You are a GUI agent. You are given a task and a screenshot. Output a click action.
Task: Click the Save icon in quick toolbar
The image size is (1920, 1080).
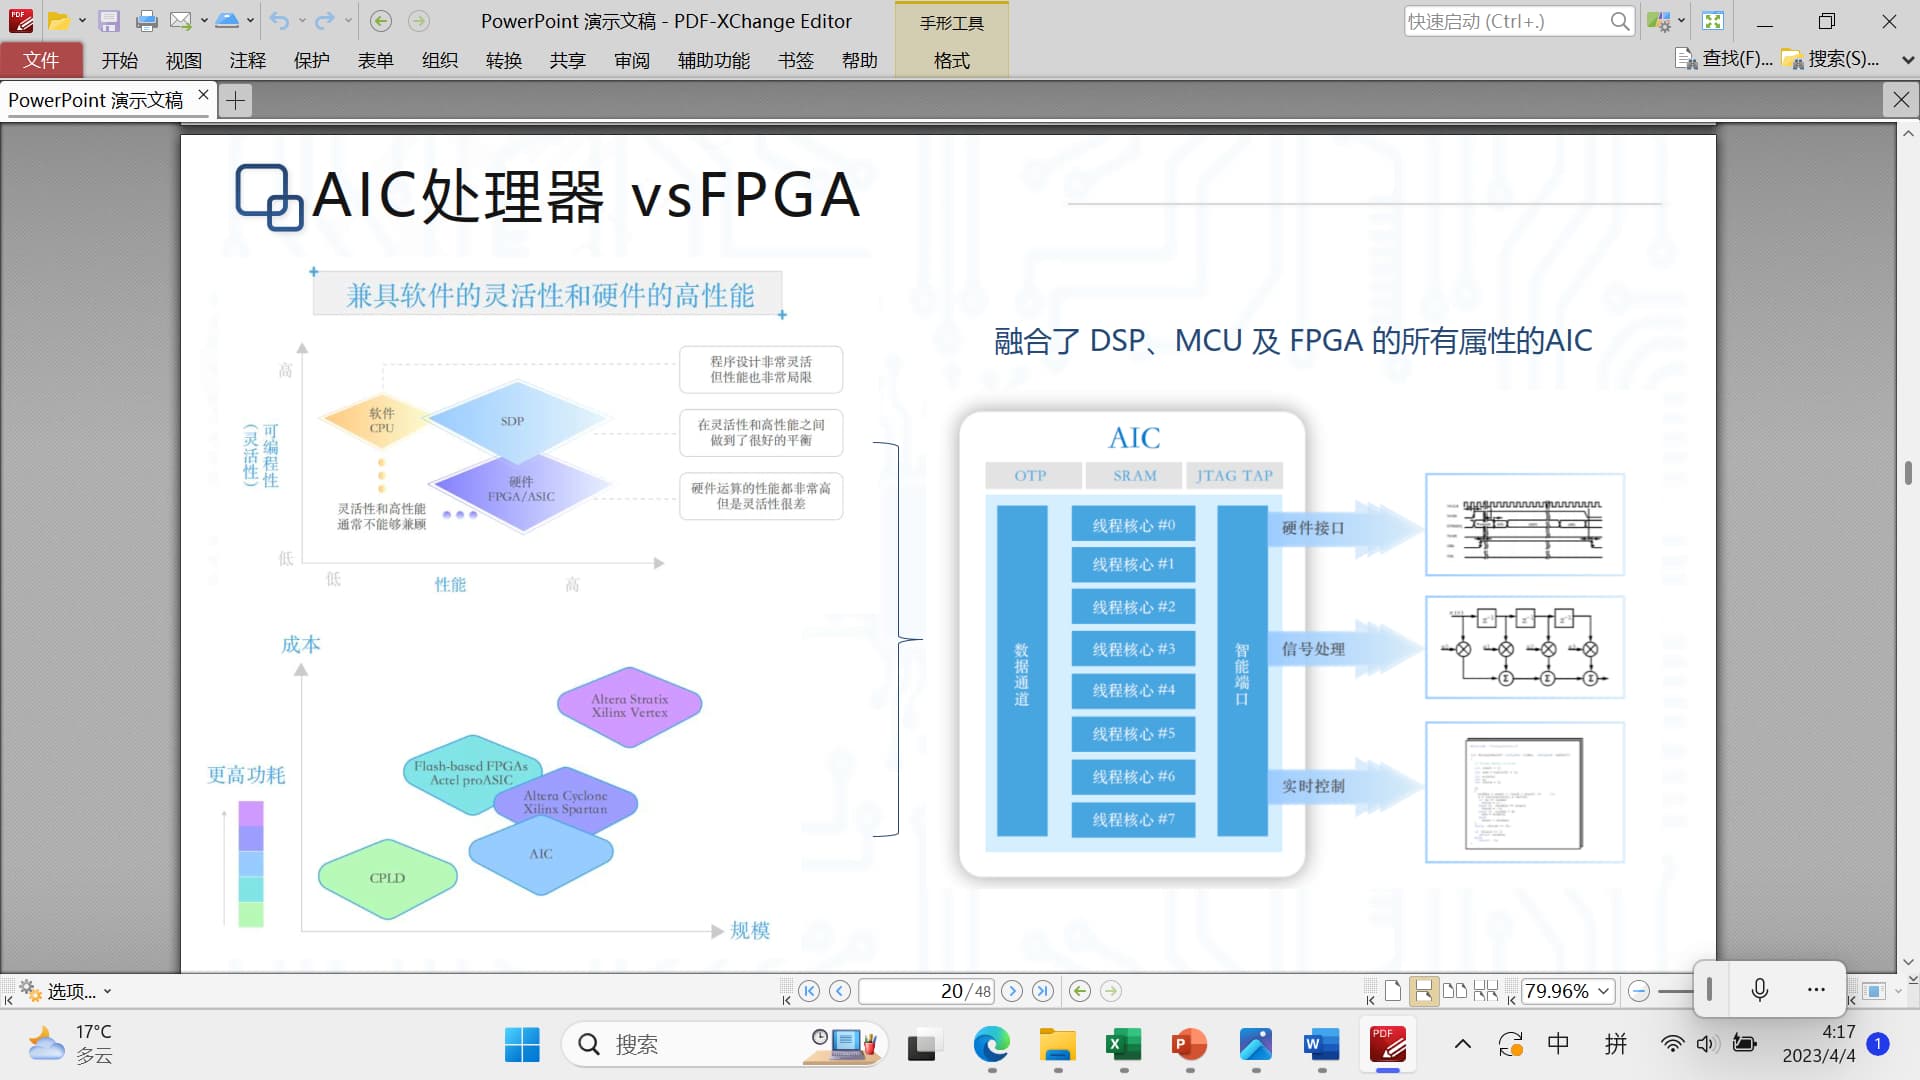coord(109,21)
